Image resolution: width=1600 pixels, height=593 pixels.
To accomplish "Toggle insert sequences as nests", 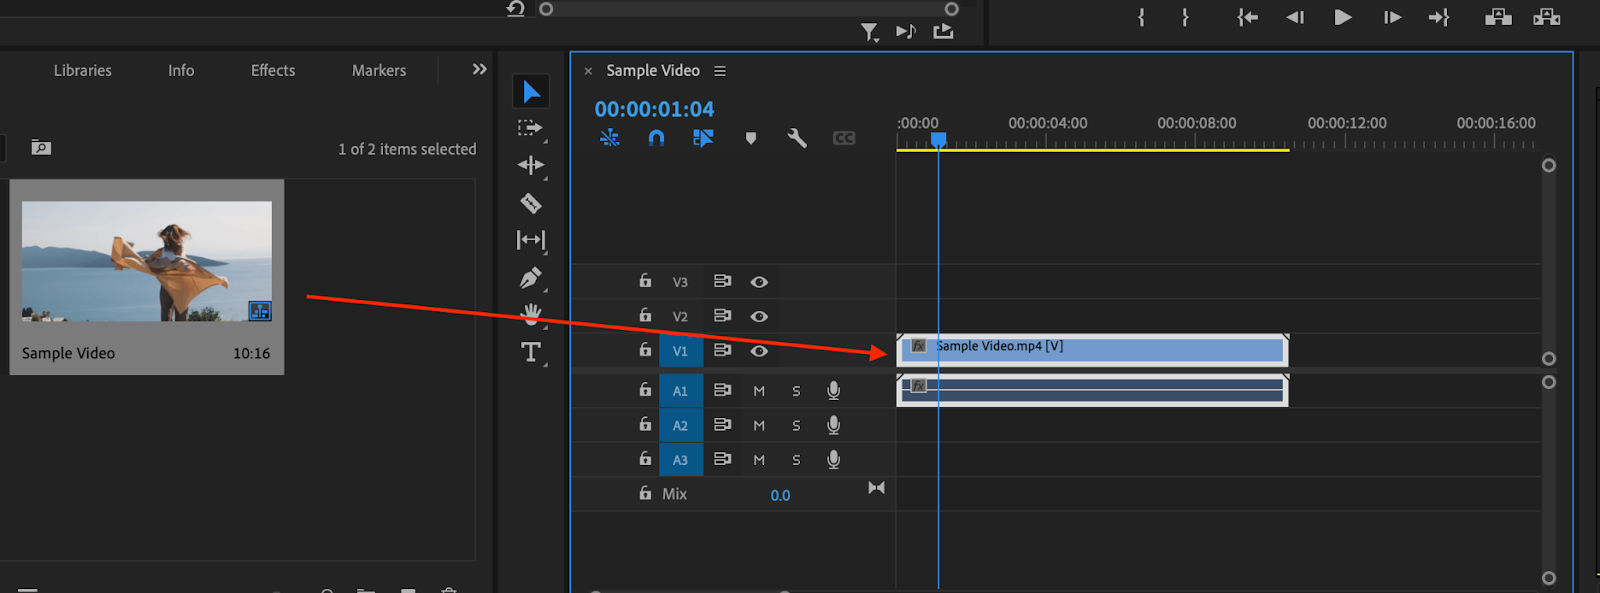I will pos(609,138).
